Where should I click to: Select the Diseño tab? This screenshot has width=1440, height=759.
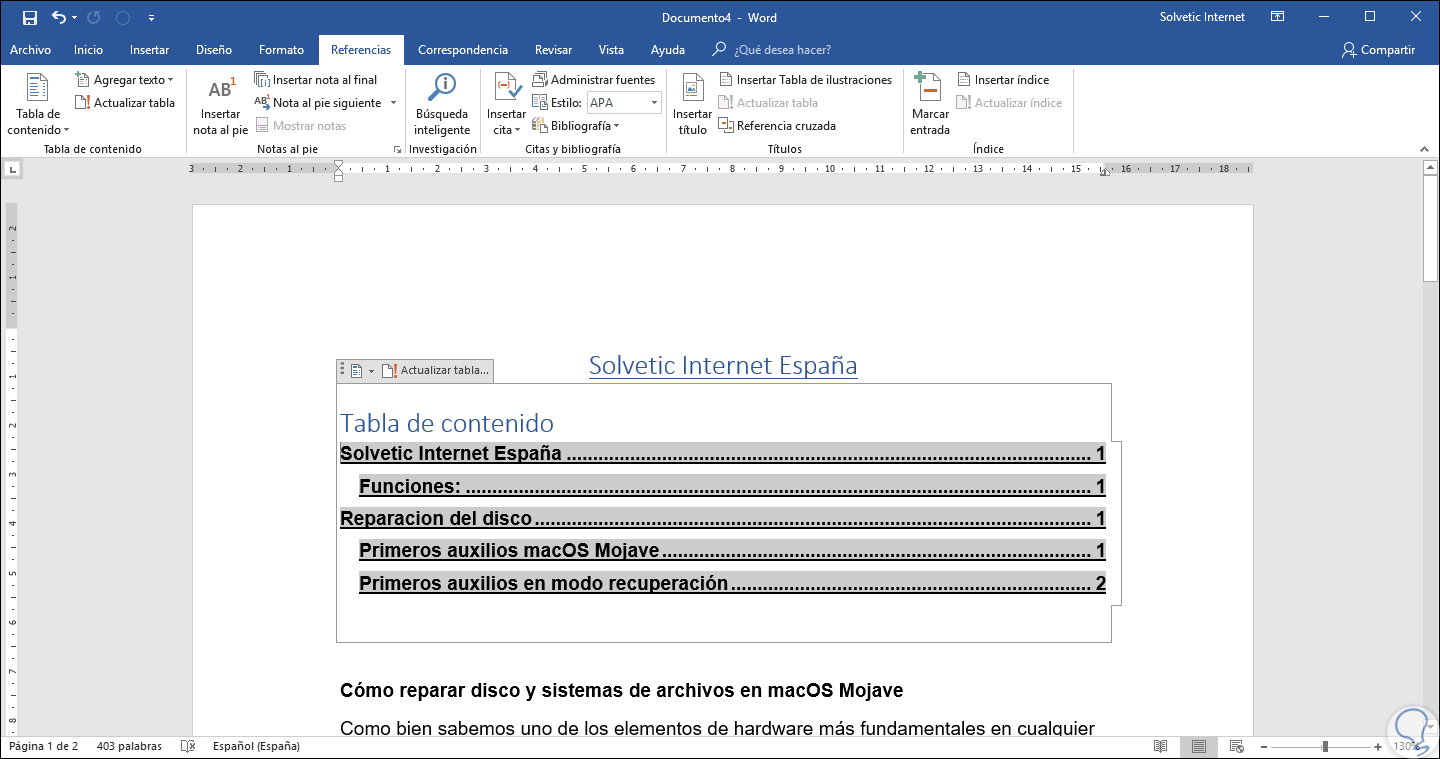(214, 50)
